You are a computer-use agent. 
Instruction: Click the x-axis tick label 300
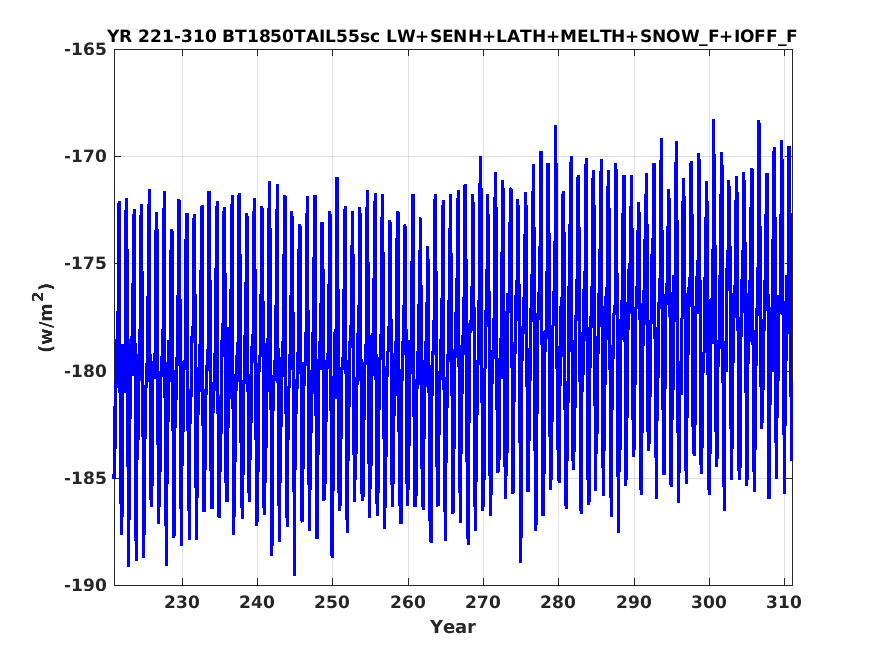pyautogui.click(x=709, y=602)
